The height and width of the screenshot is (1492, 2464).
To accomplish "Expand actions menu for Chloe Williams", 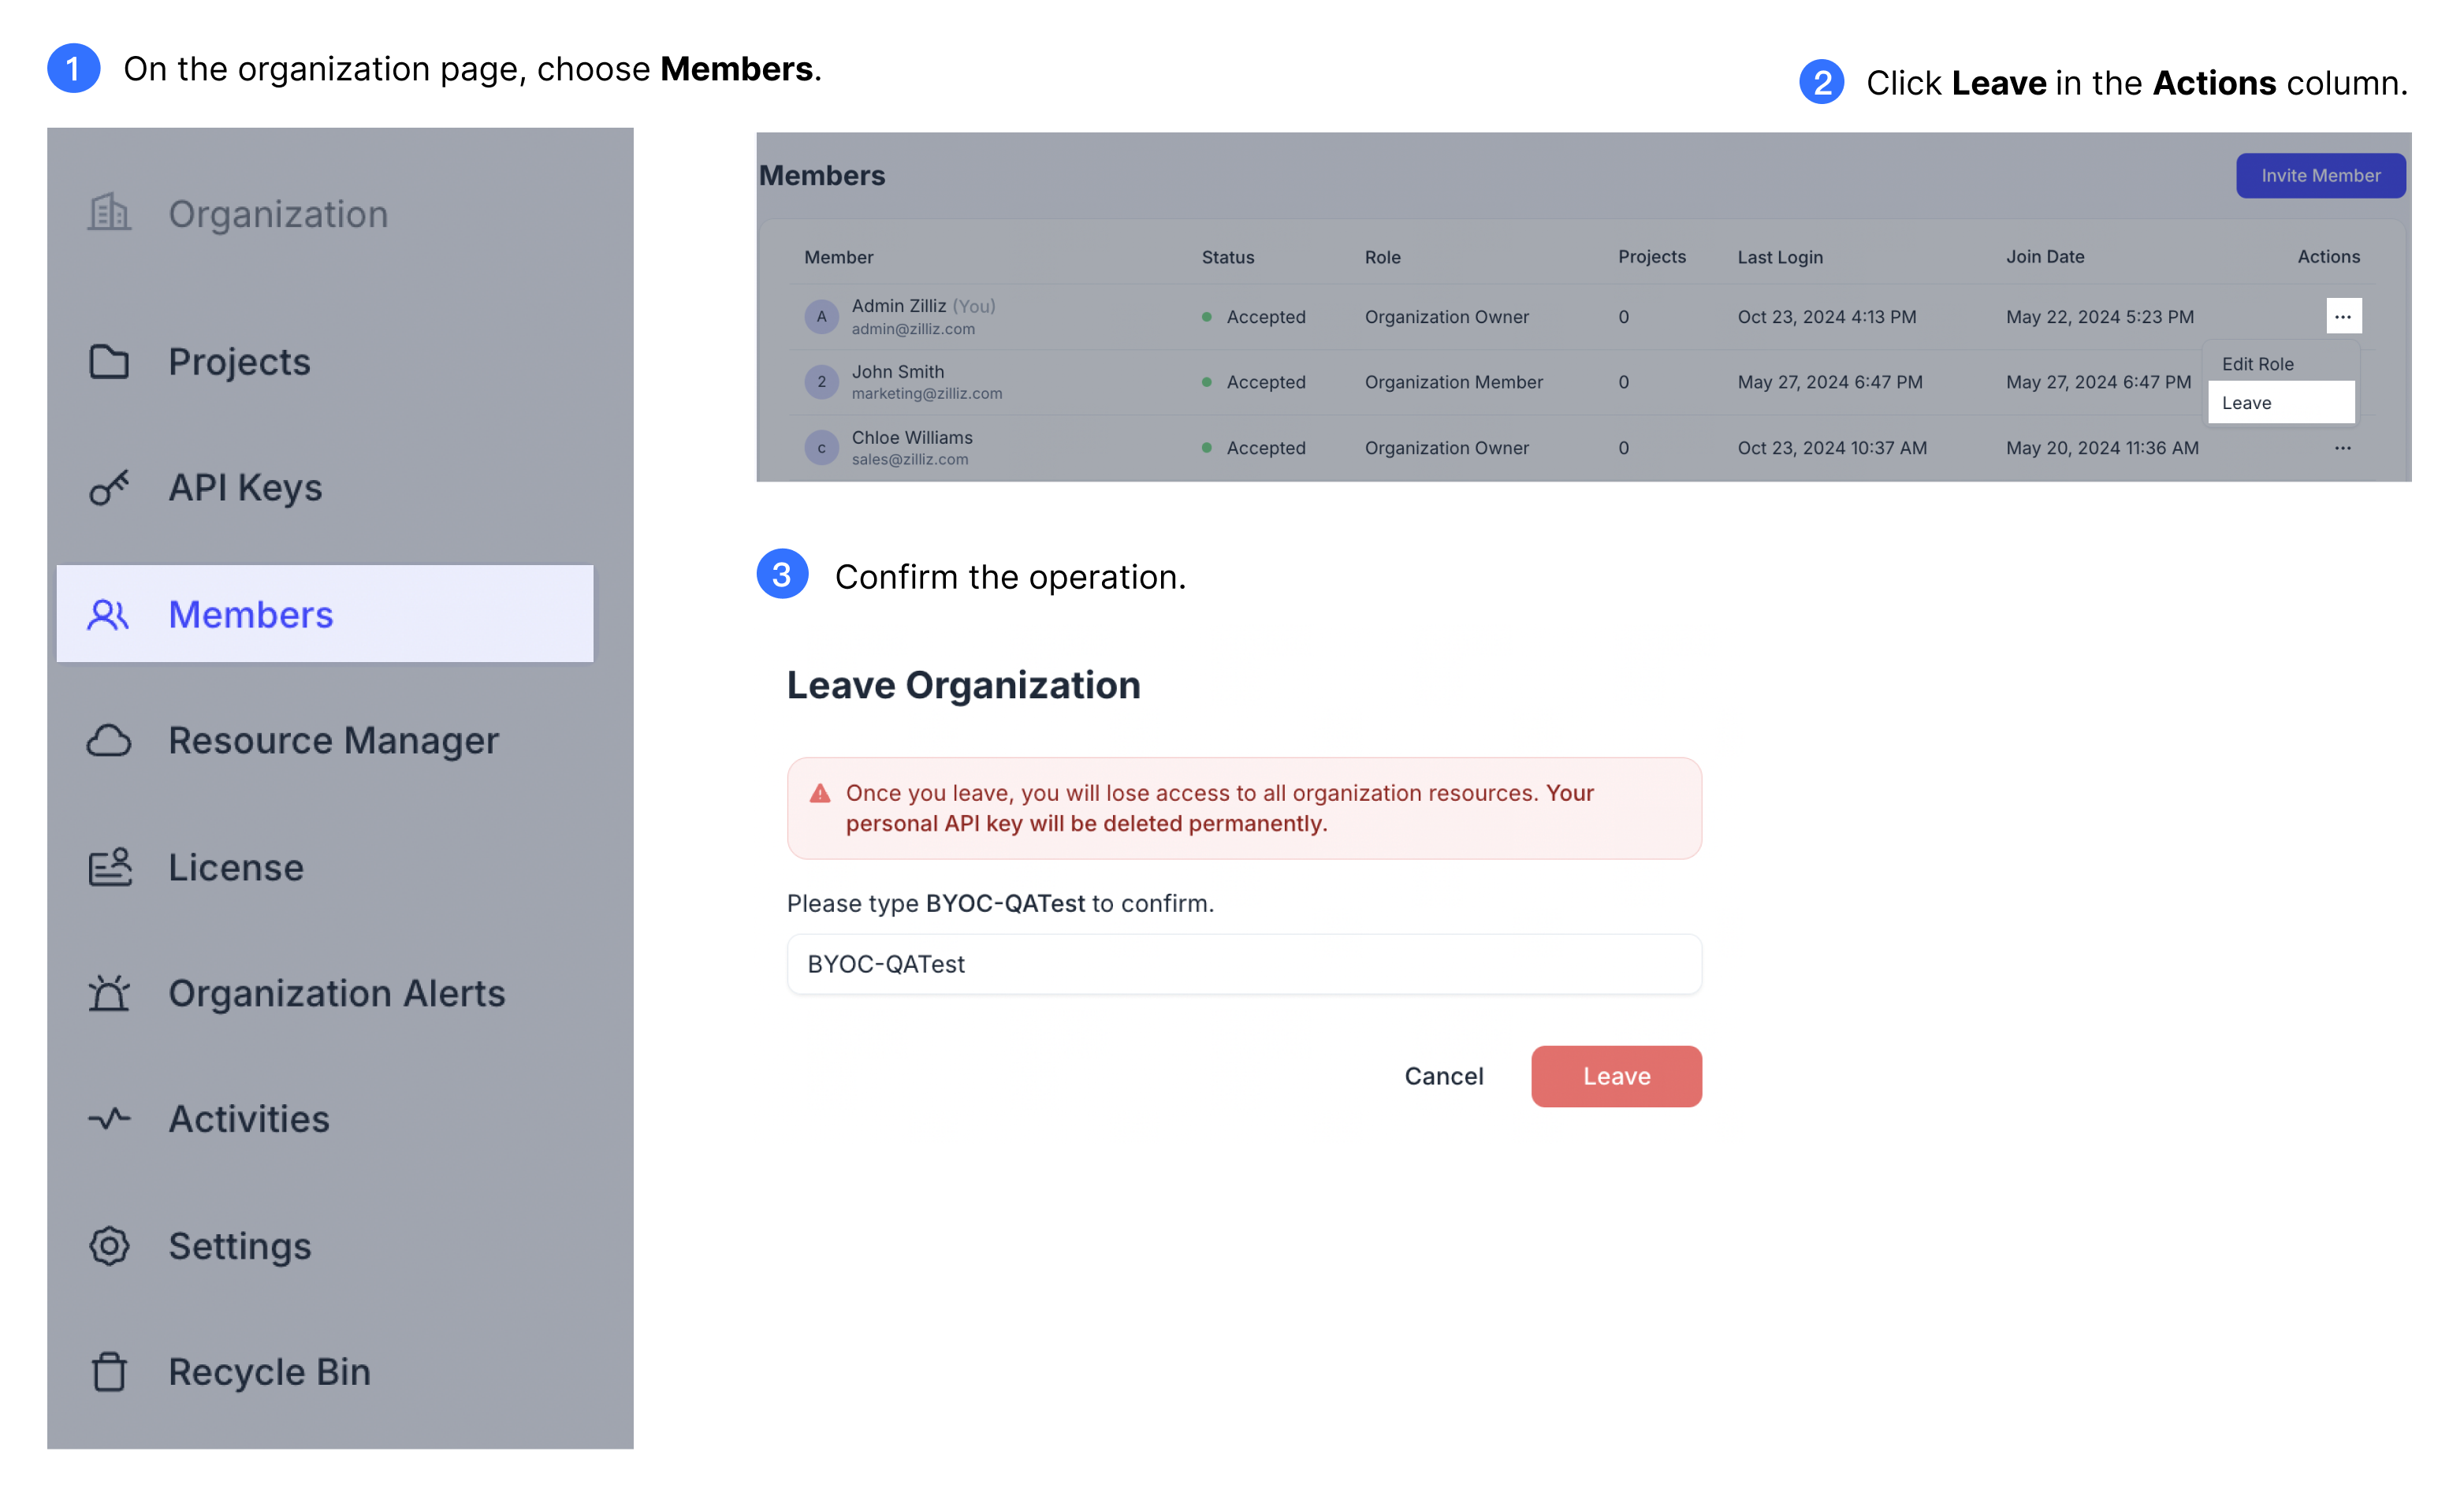I will tap(2343, 448).
